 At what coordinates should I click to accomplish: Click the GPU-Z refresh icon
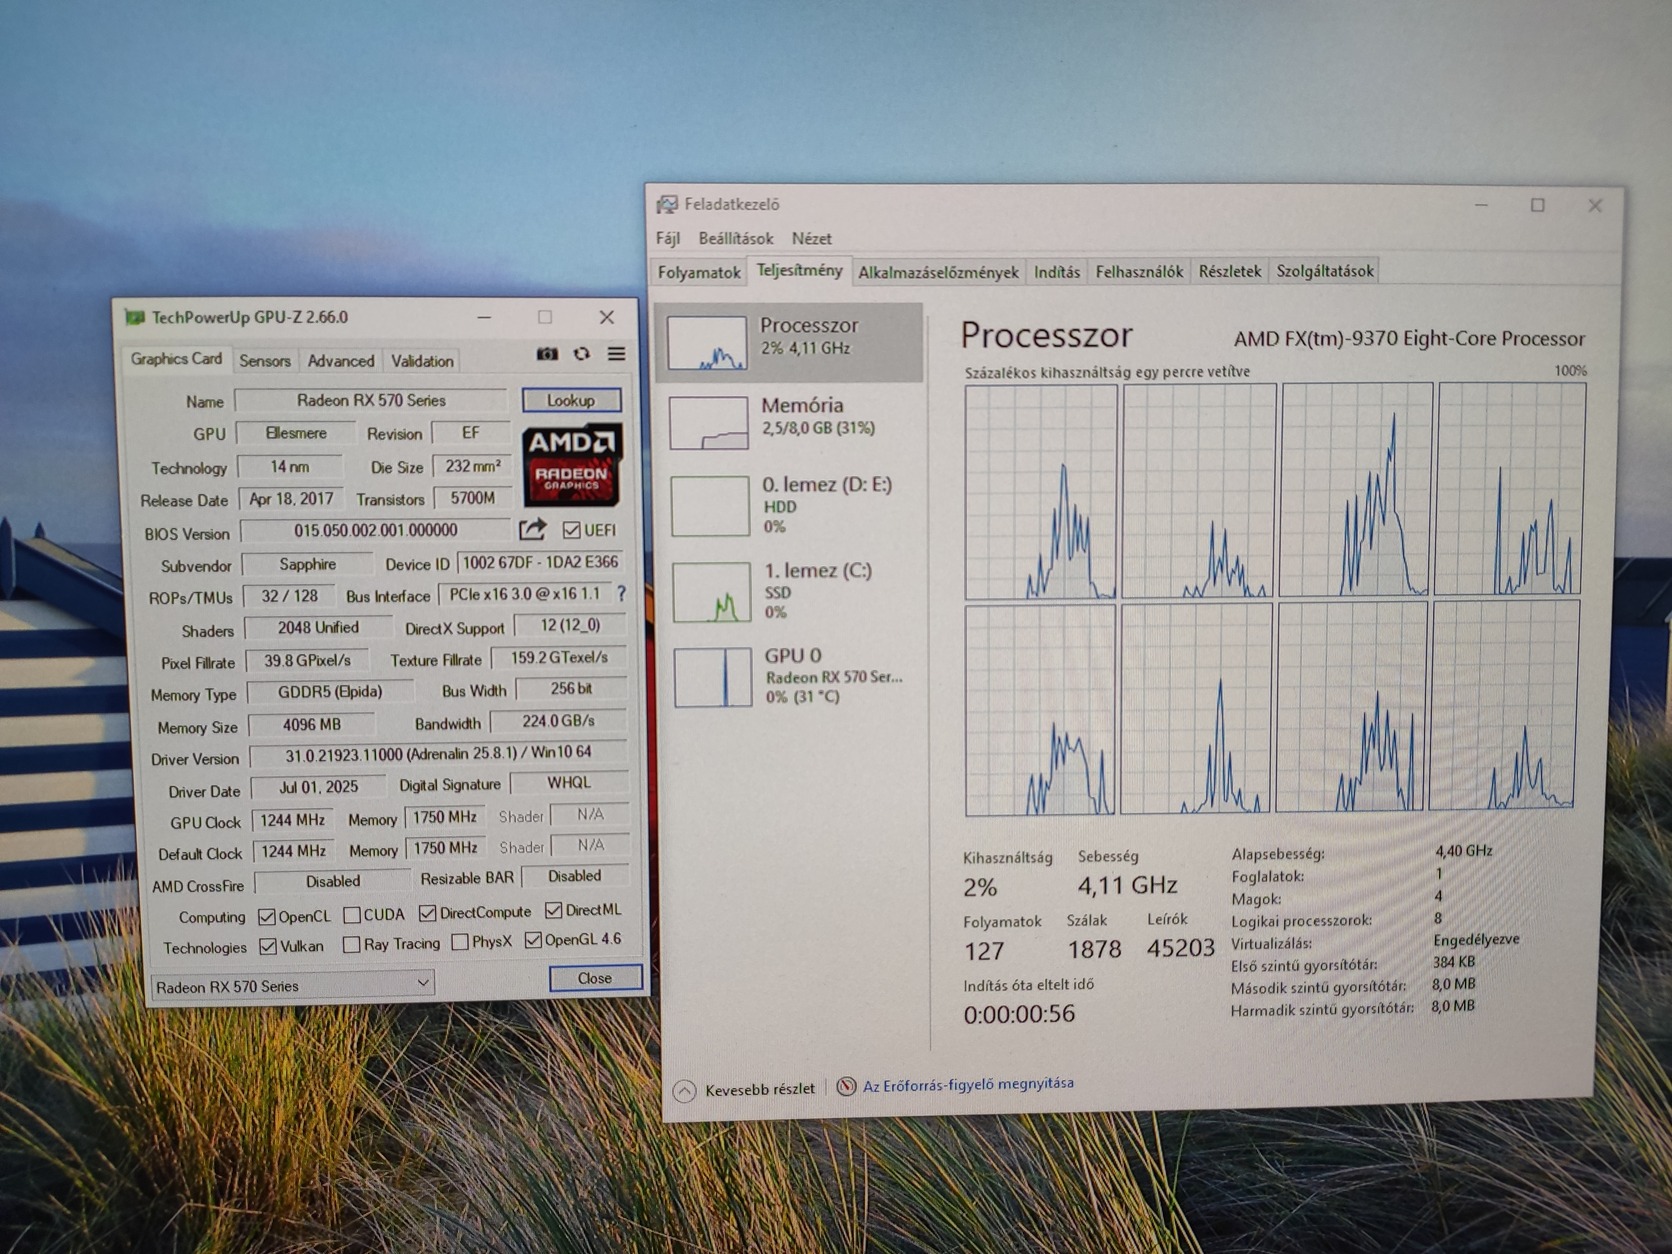581,354
